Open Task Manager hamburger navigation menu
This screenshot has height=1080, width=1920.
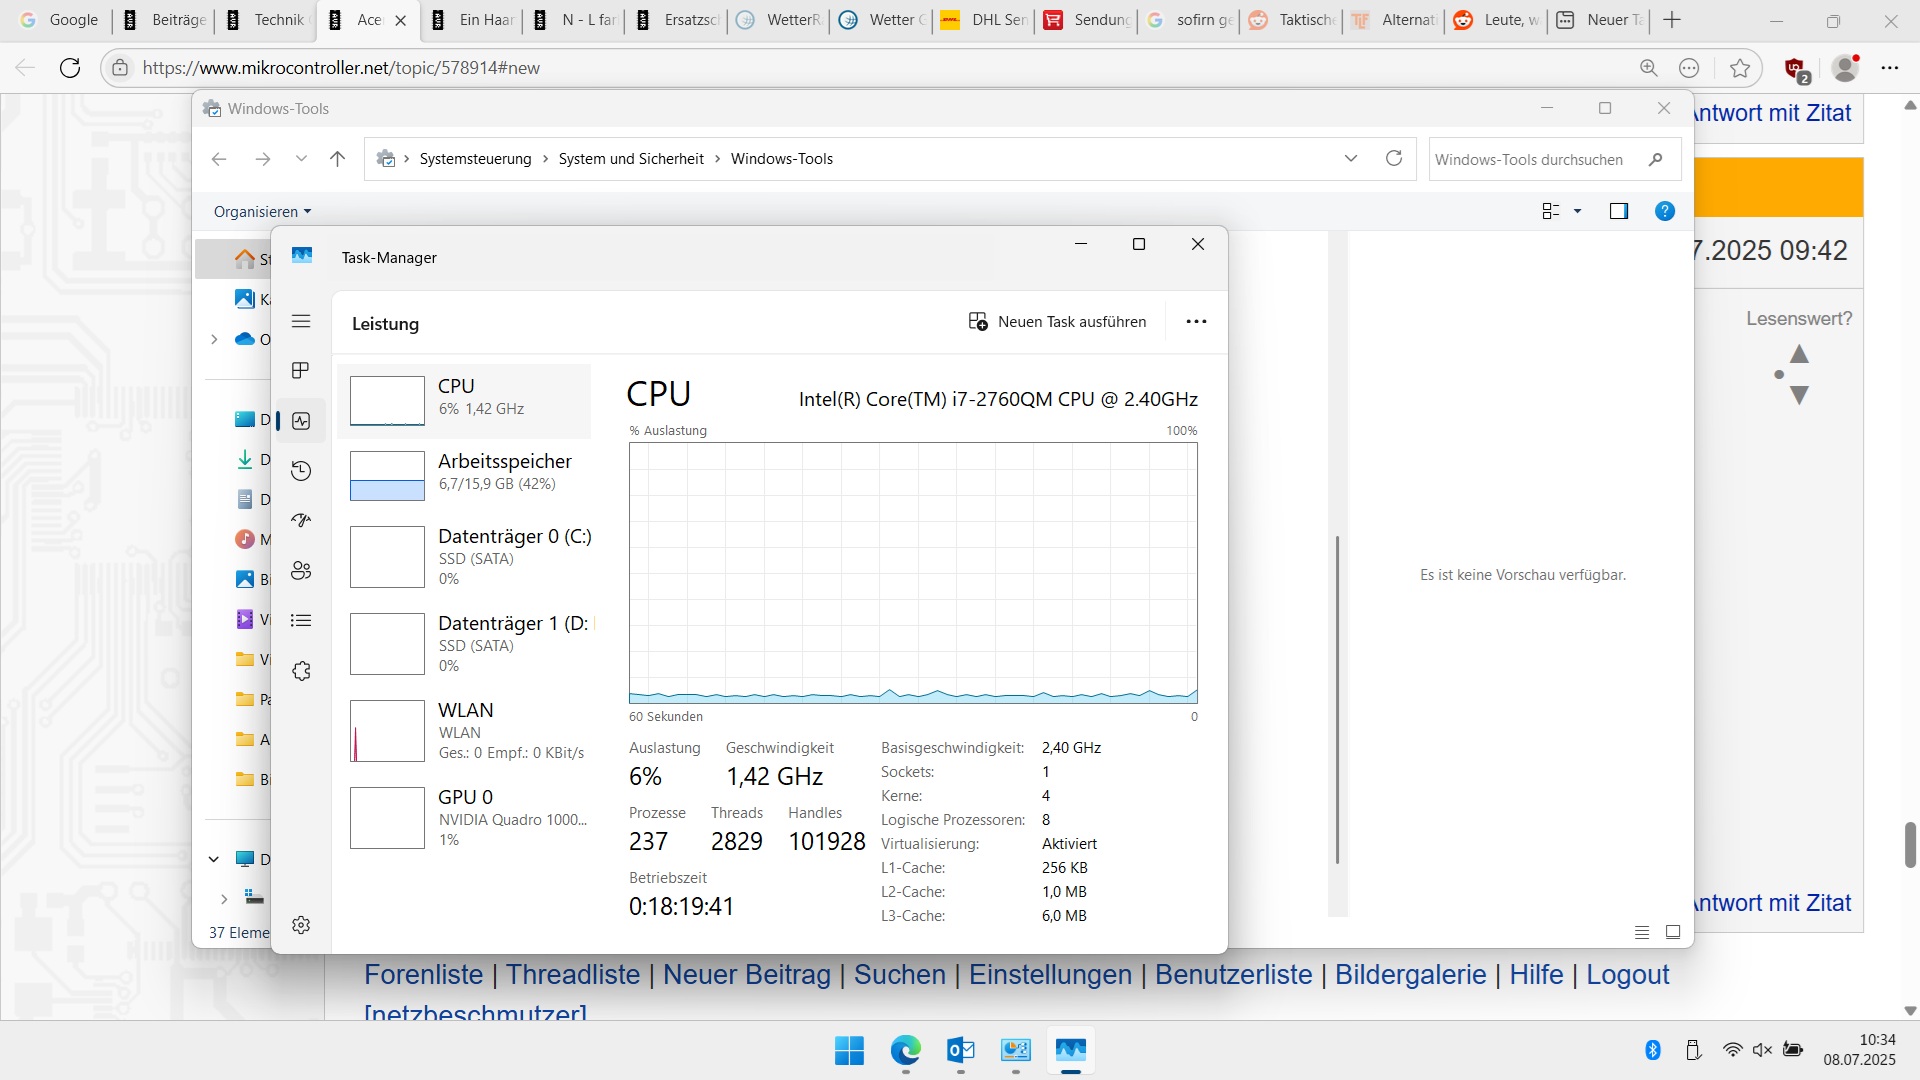click(x=301, y=321)
